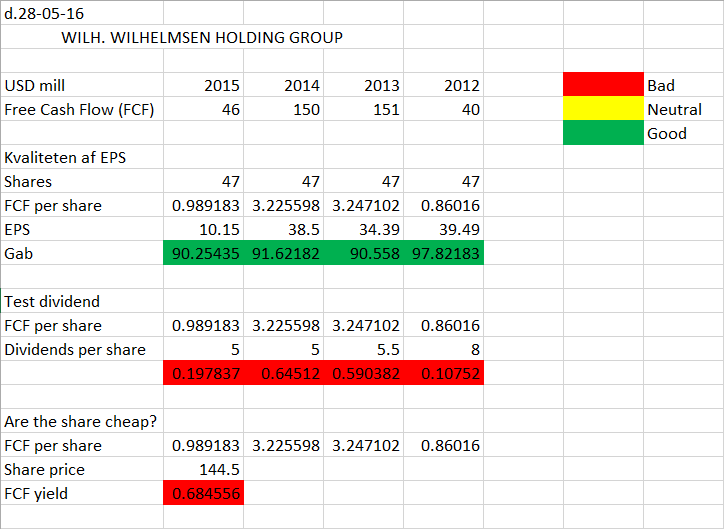Select the Shares row label
The image size is (724, 529).
coord(28,181)
